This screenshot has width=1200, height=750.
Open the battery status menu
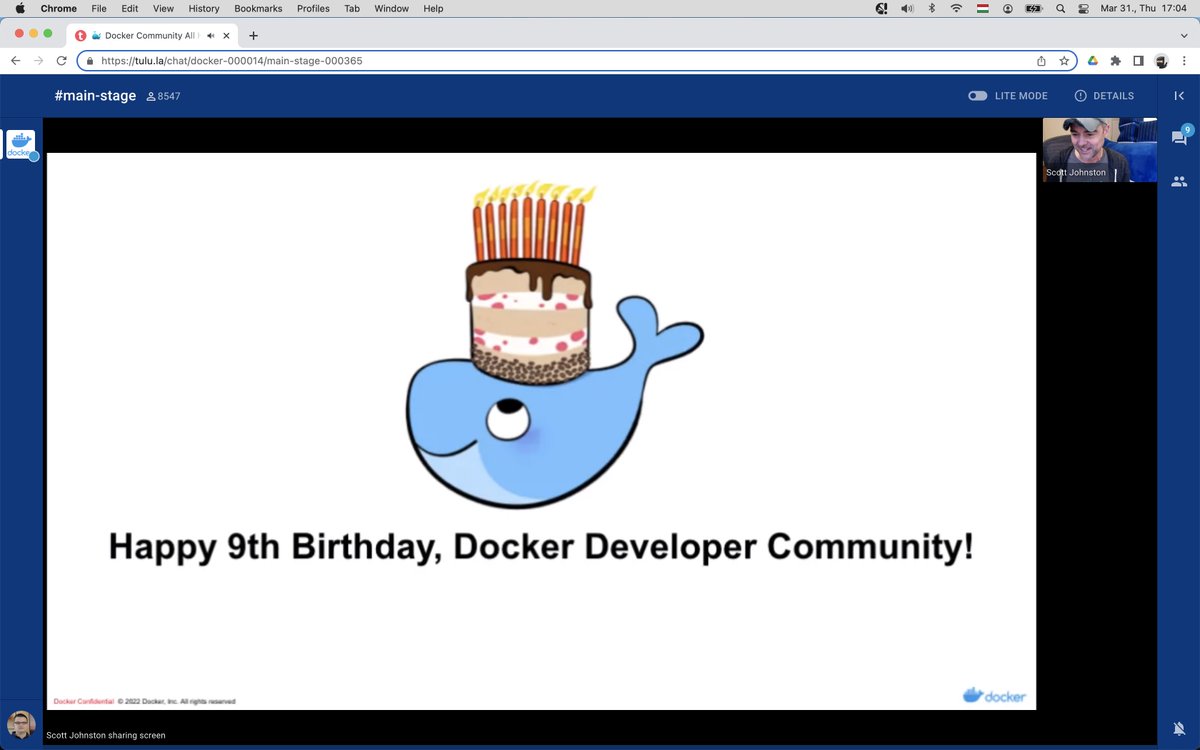(1033, 8)
